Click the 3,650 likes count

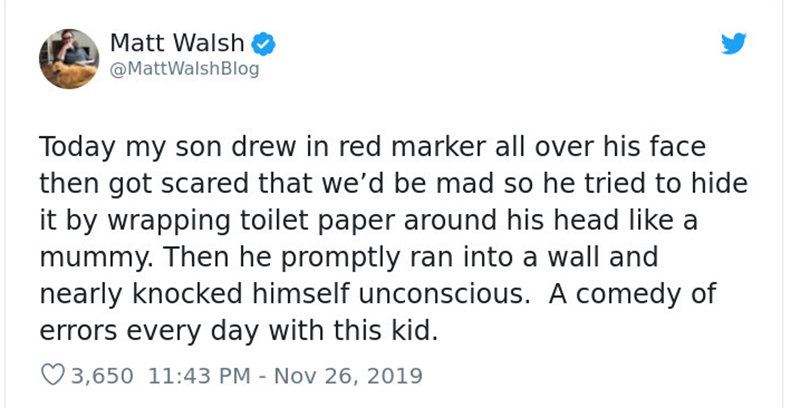[x=102, y=376]
